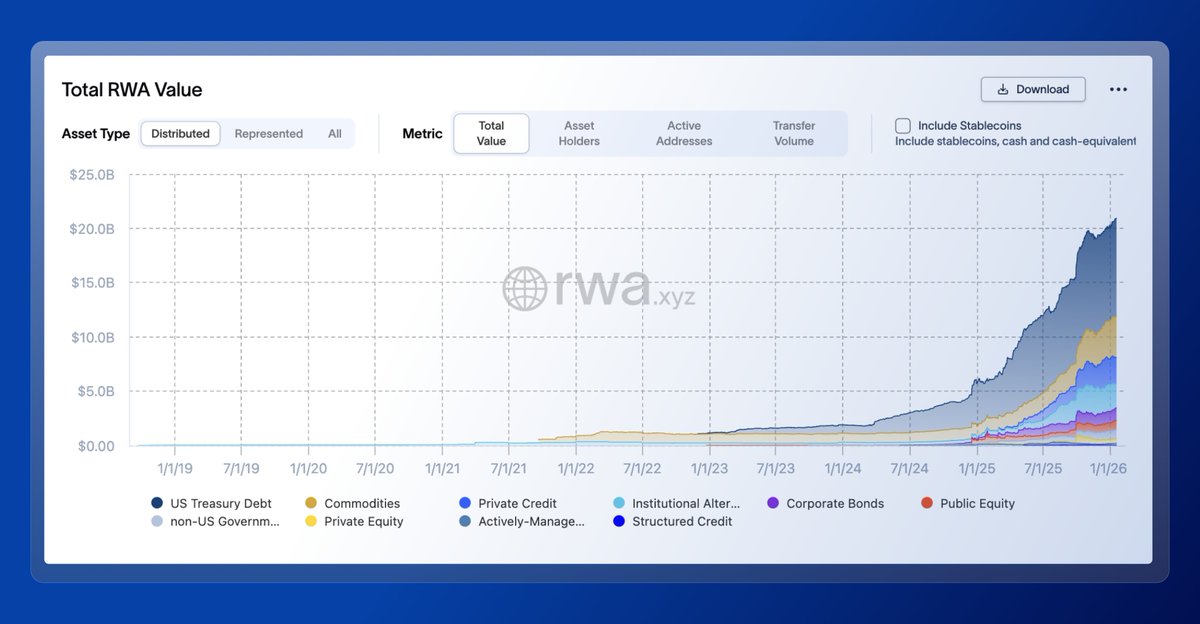
Task: Toggle Corporate Bonds legend swatch
Action: [773, 503]
